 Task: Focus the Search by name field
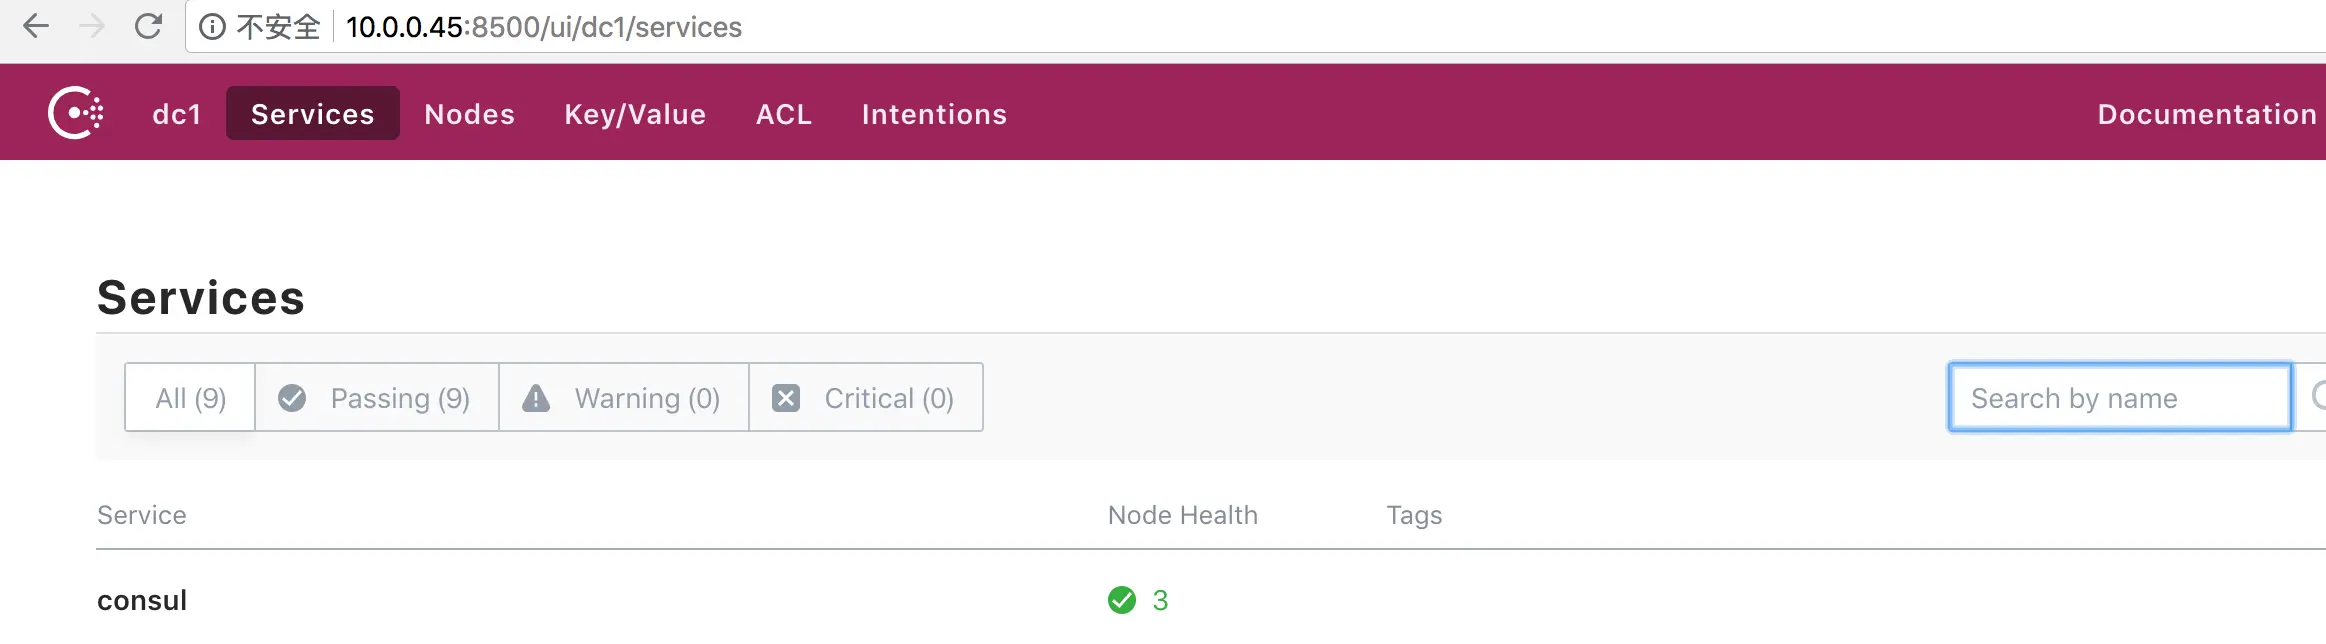click(2118, 398)
